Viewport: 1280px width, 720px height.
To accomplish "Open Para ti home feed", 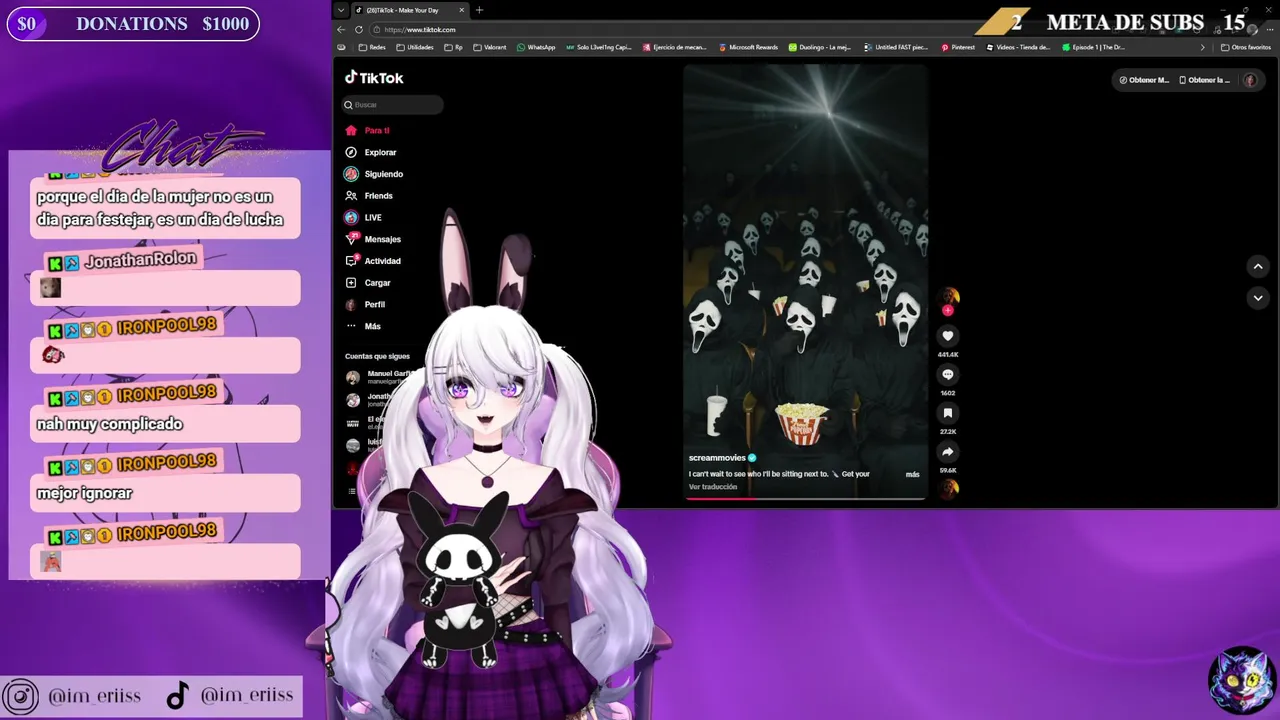I will pos(368,130).
